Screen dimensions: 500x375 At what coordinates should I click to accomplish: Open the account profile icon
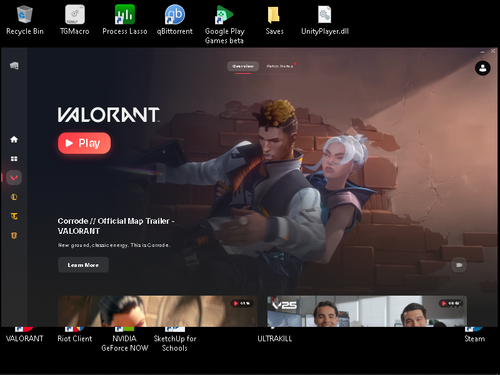pyautogui.click(x=482, y=68)
